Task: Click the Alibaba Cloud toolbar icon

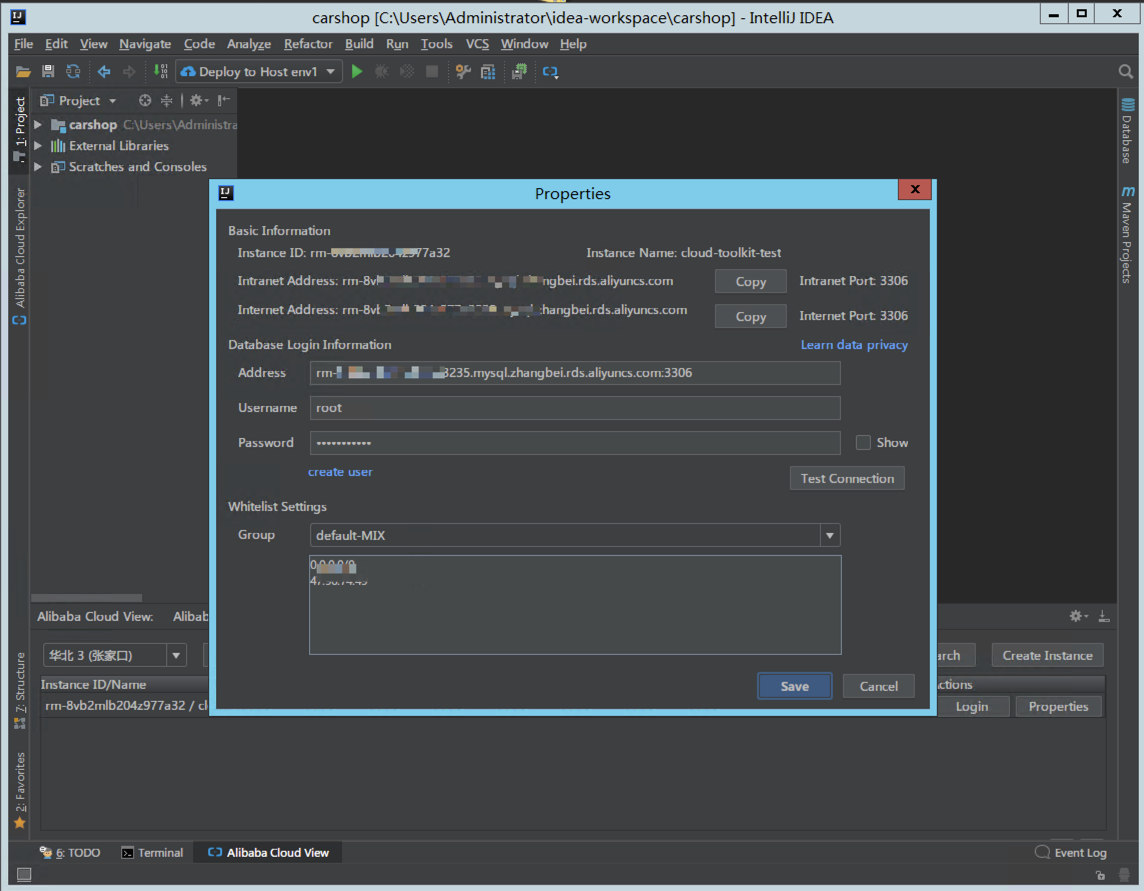Action: pyautogui.click(x=550, y=72)
